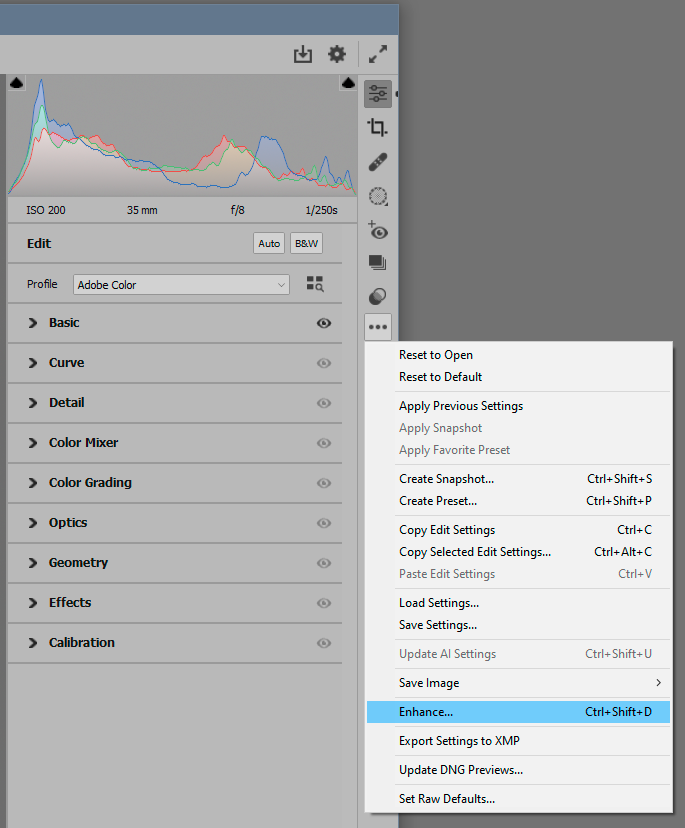Click the Auto button
This screenshot has height=828, width=685.
269,244
